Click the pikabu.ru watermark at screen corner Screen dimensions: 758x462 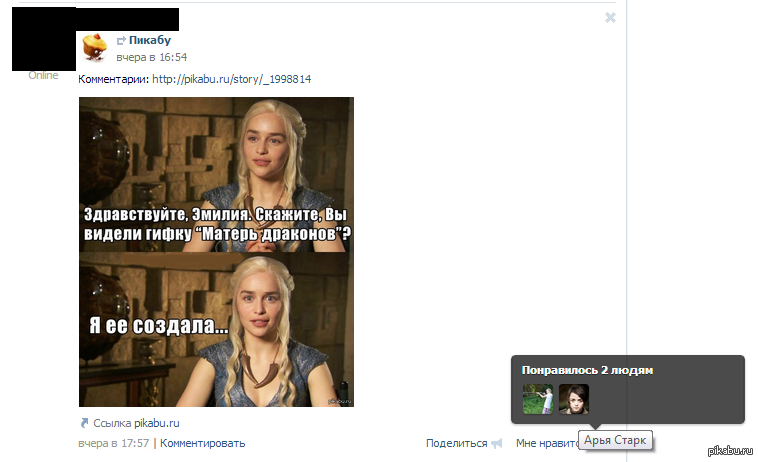[730, 451]
